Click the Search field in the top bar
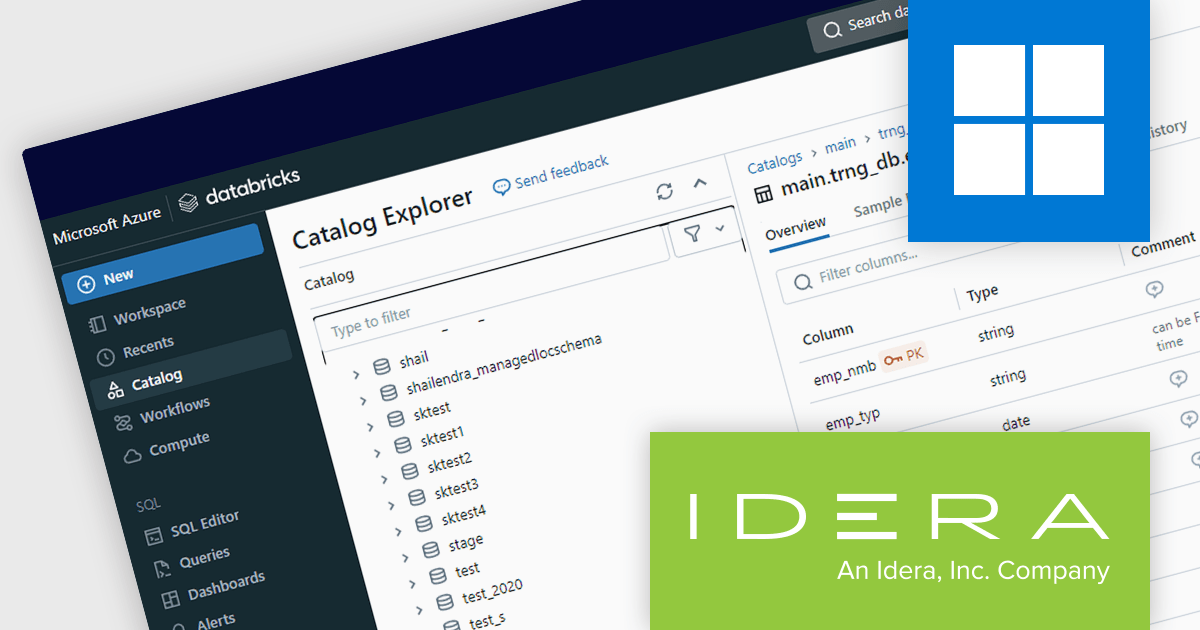This screenshot has height=630, width=1200. (x=857, y=26)
